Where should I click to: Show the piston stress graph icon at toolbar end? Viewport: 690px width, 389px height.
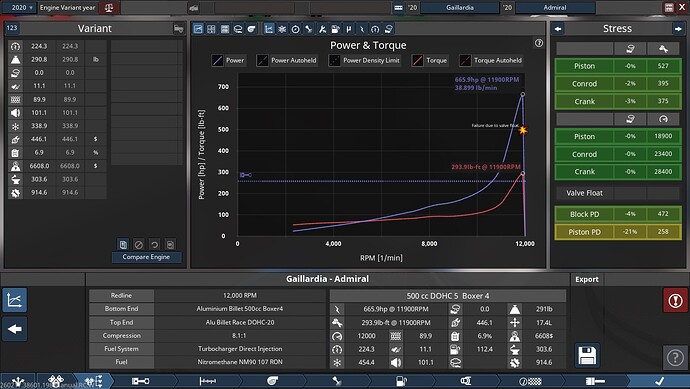(x=388, y=29)
